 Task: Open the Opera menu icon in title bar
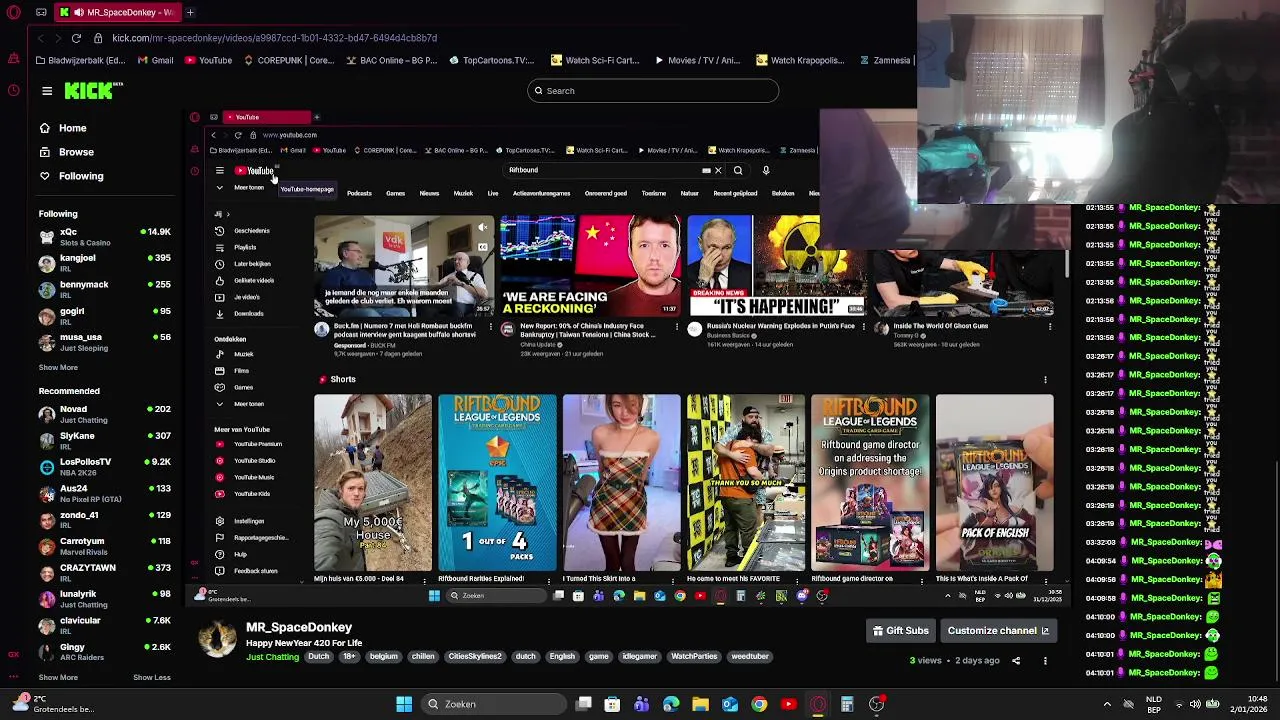13,12
